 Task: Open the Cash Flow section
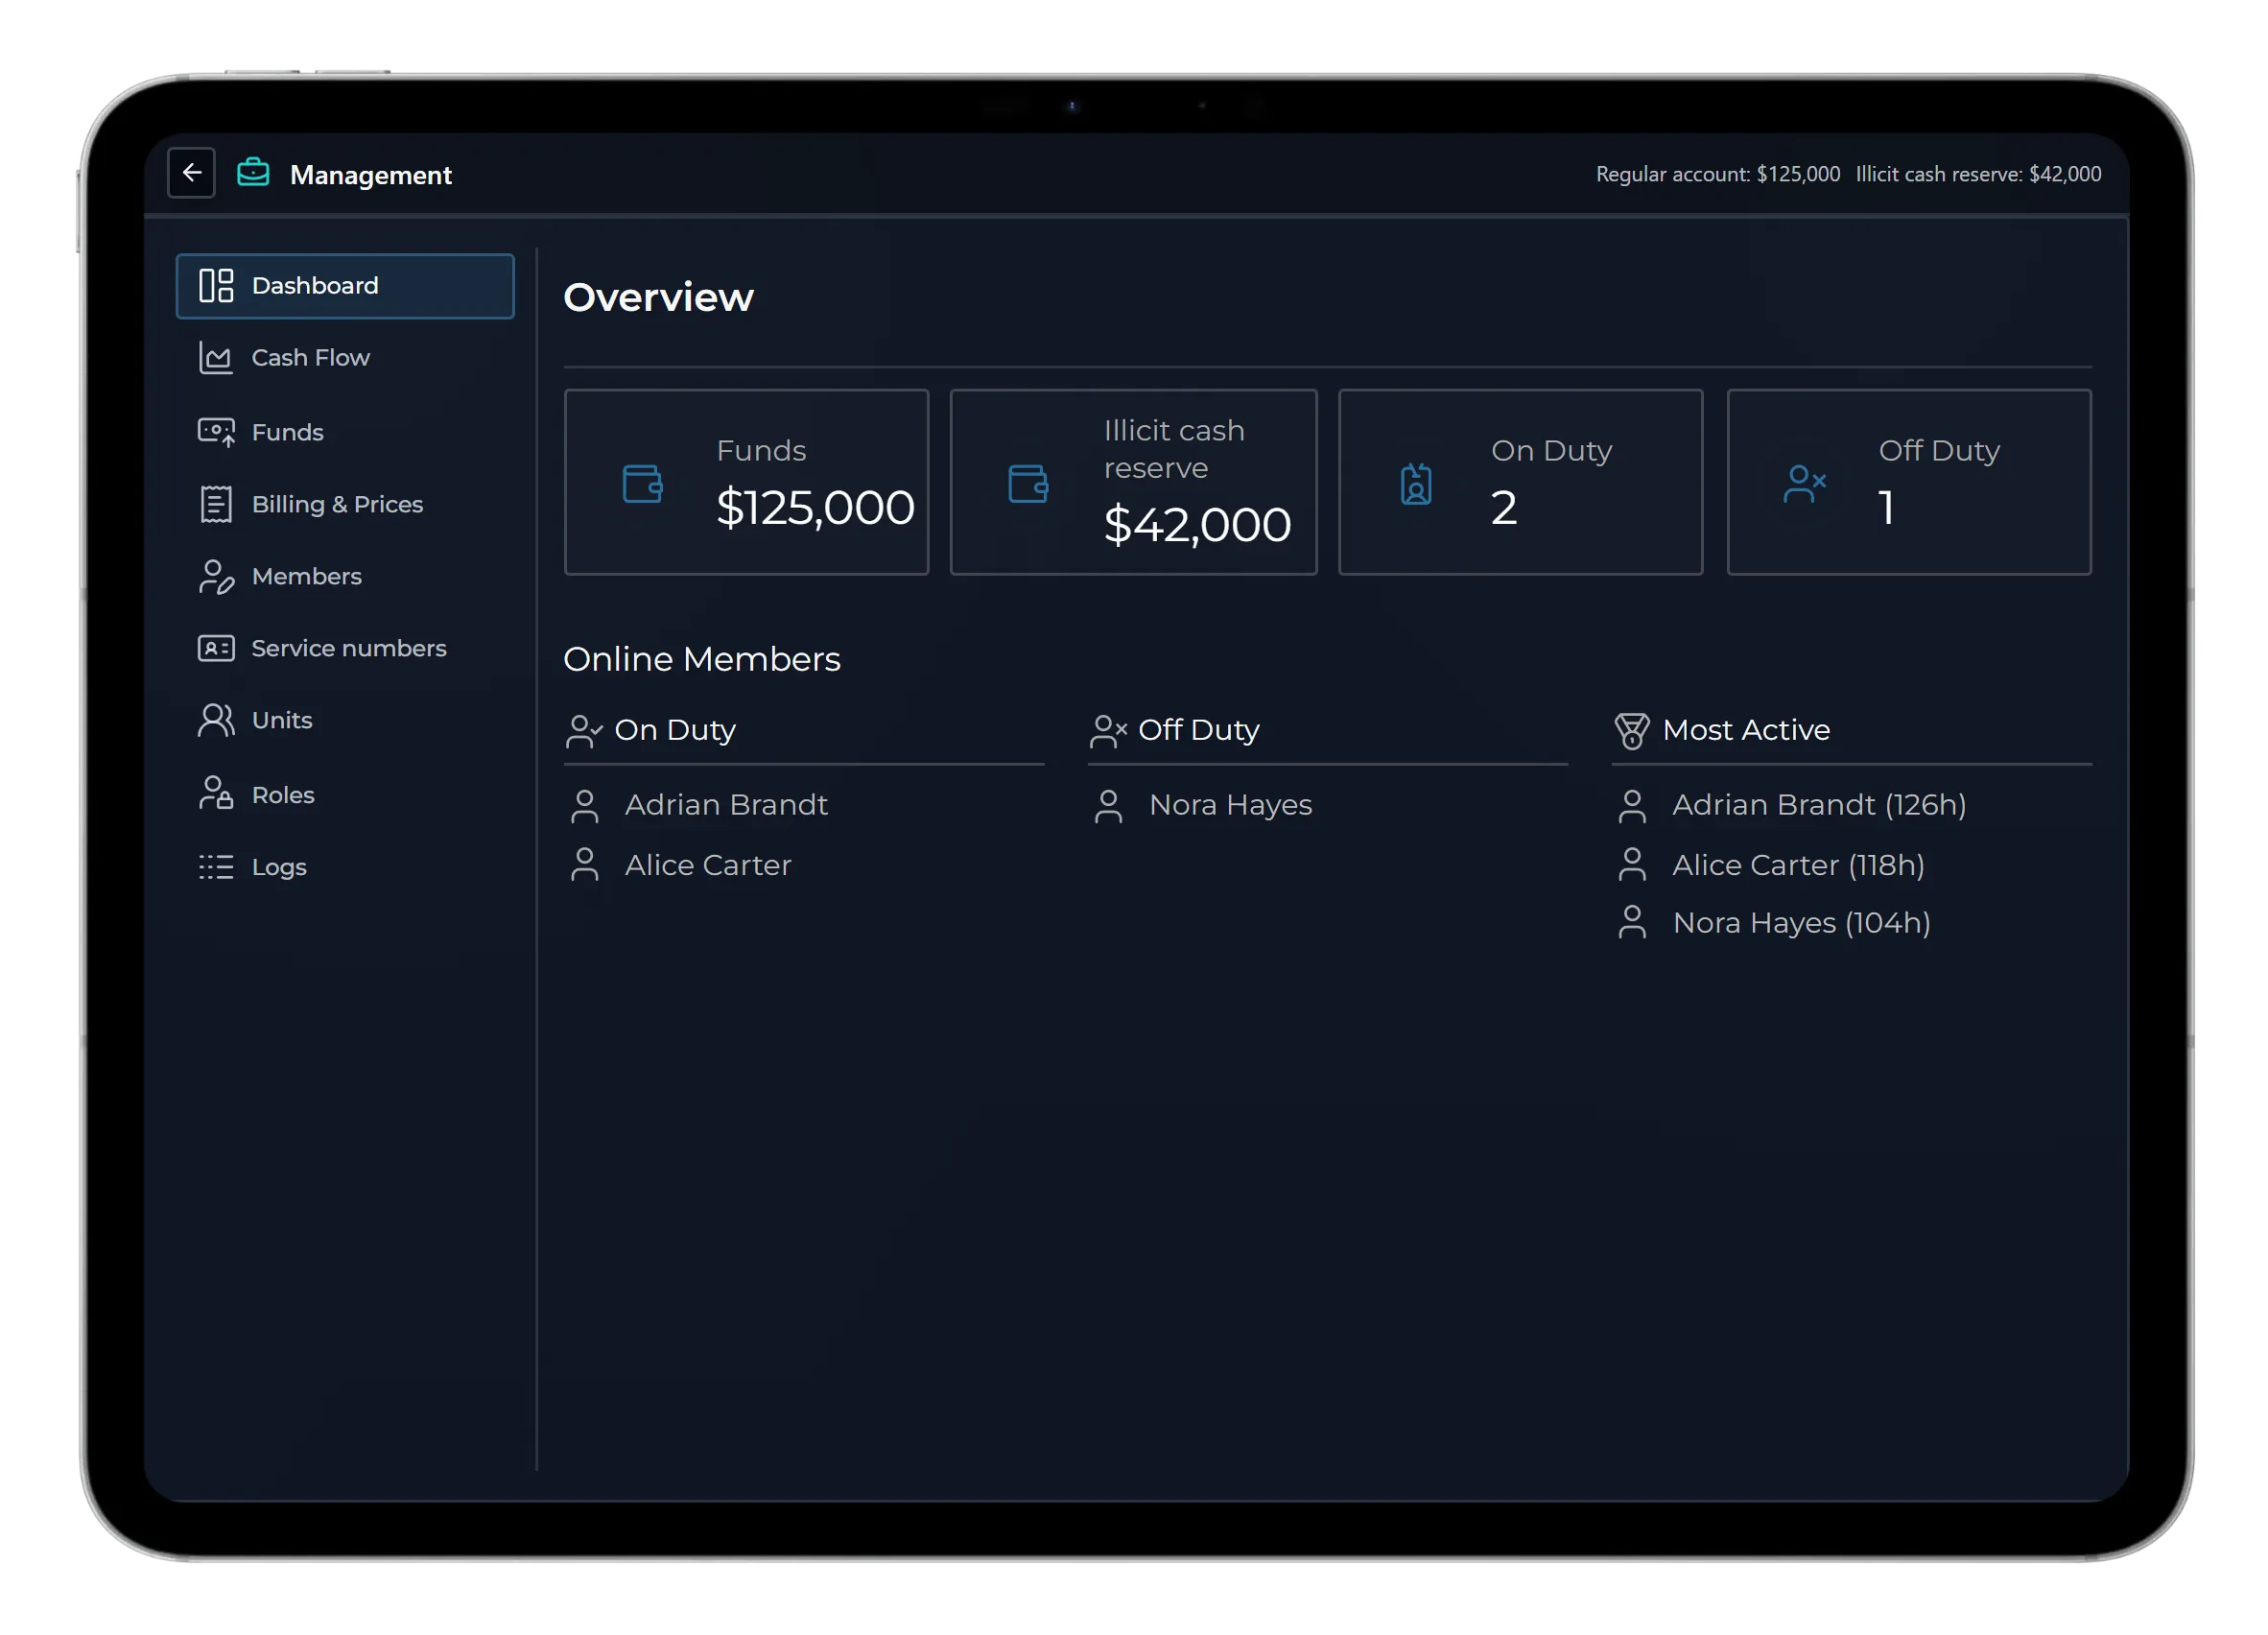tap(345, 358)
